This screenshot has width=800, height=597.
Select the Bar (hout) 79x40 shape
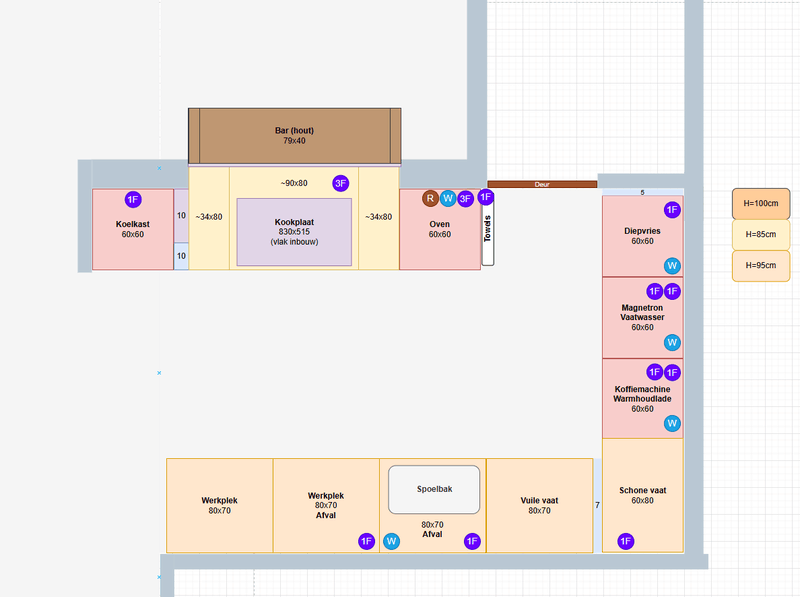(294, 136)
